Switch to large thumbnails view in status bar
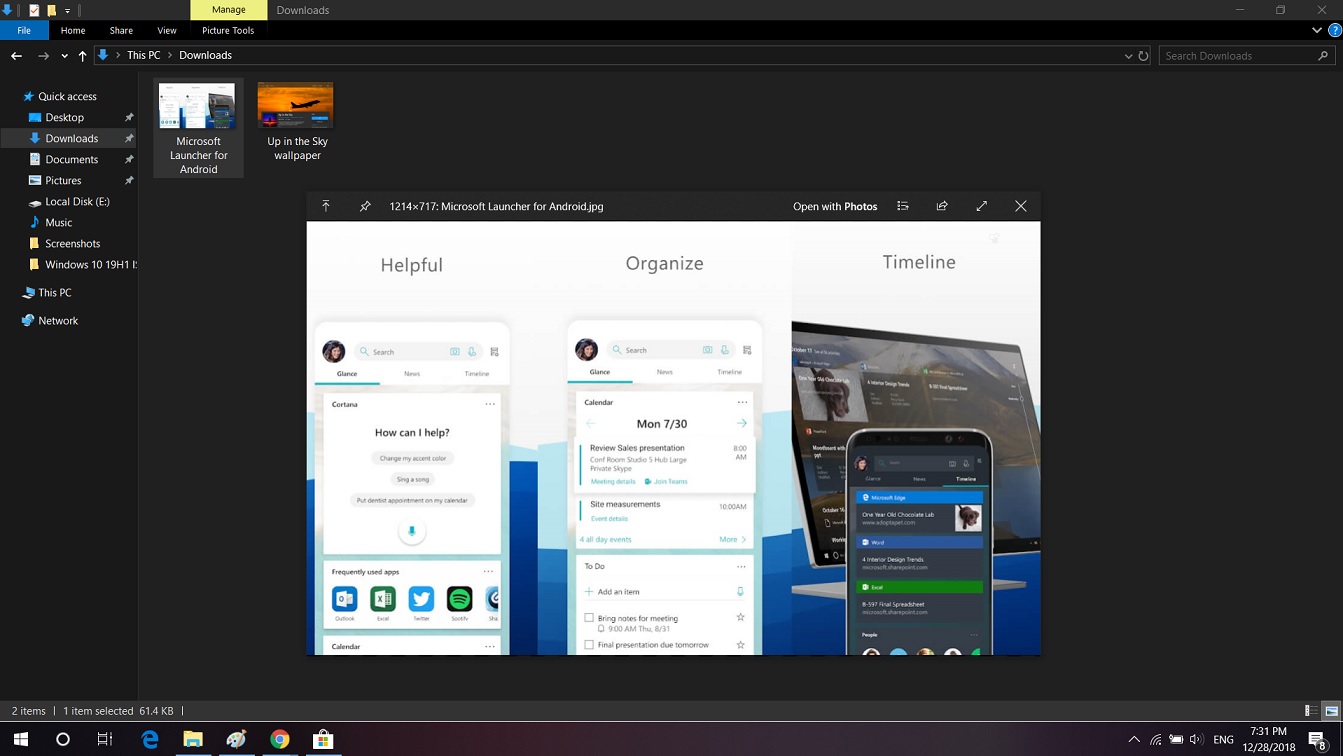This screenshot has width=1343, height=756. pos(1331,711)
